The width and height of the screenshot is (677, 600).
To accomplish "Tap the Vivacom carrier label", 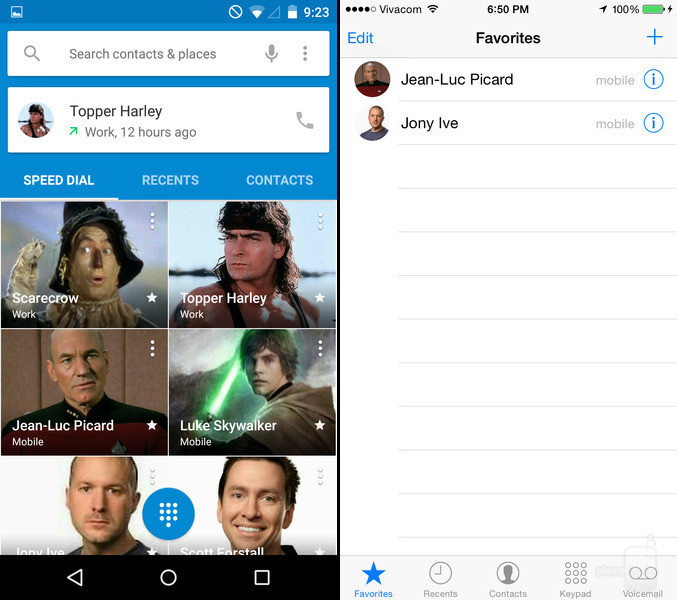I will [x=400, y=9].
